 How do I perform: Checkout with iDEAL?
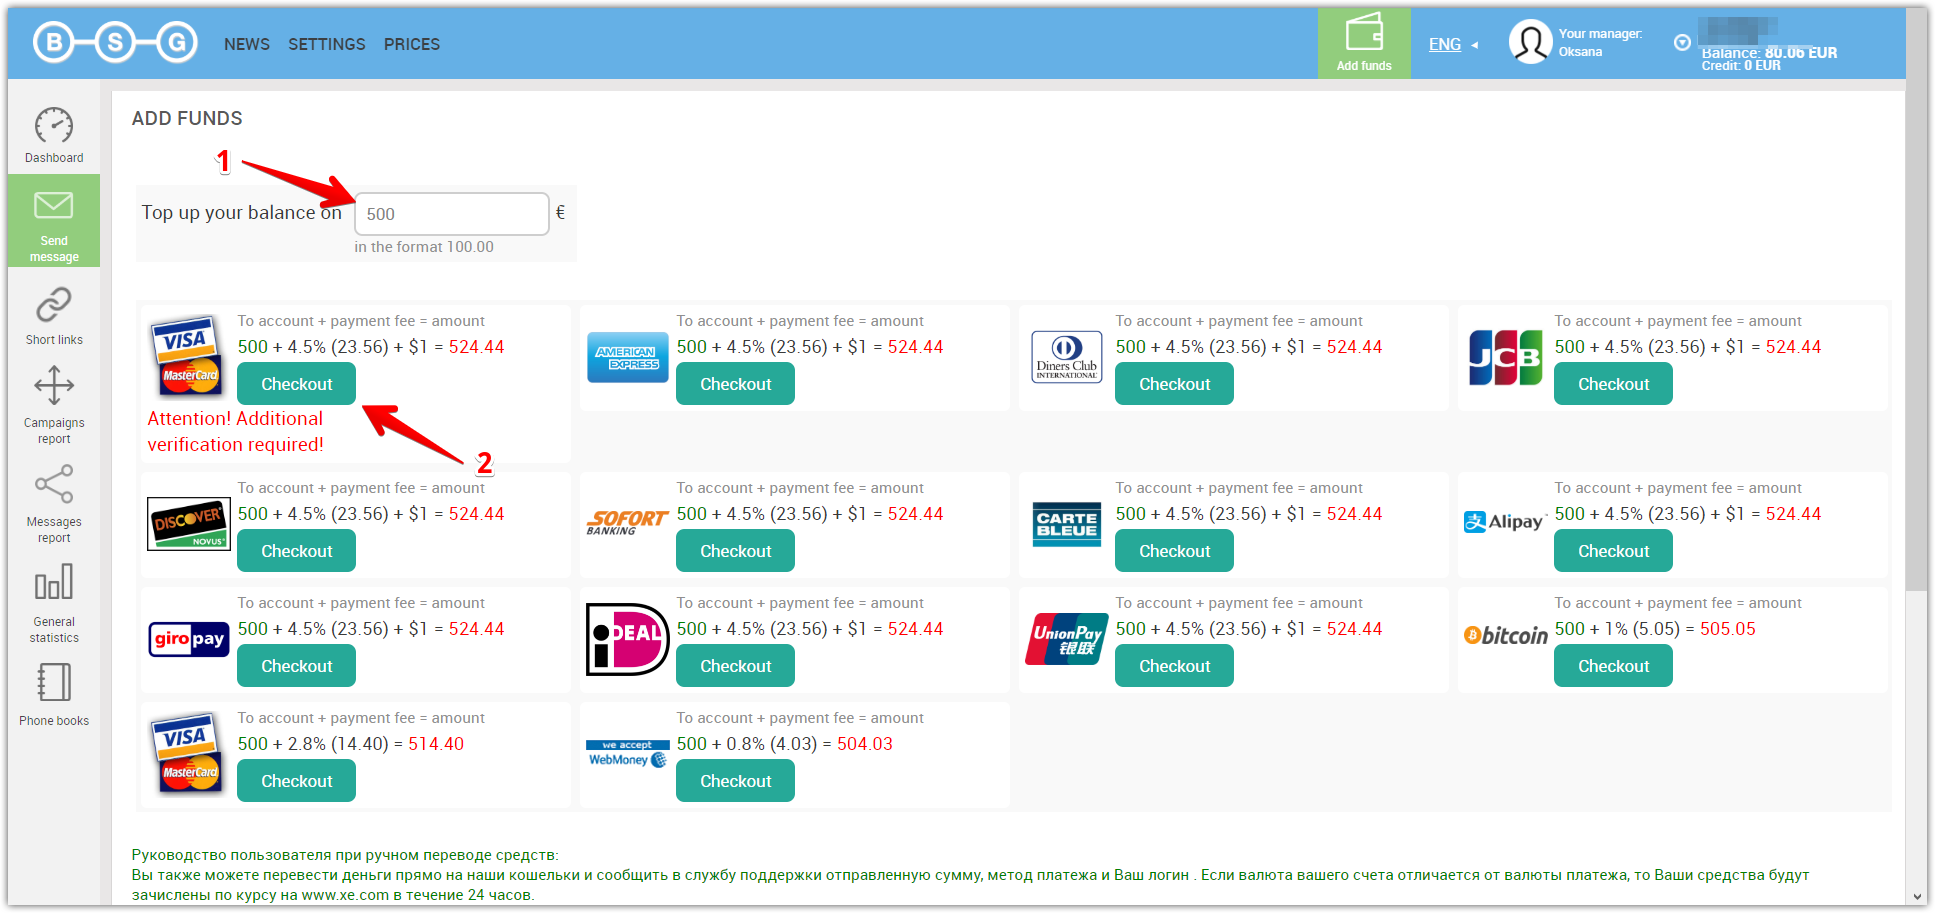point(735,666)
